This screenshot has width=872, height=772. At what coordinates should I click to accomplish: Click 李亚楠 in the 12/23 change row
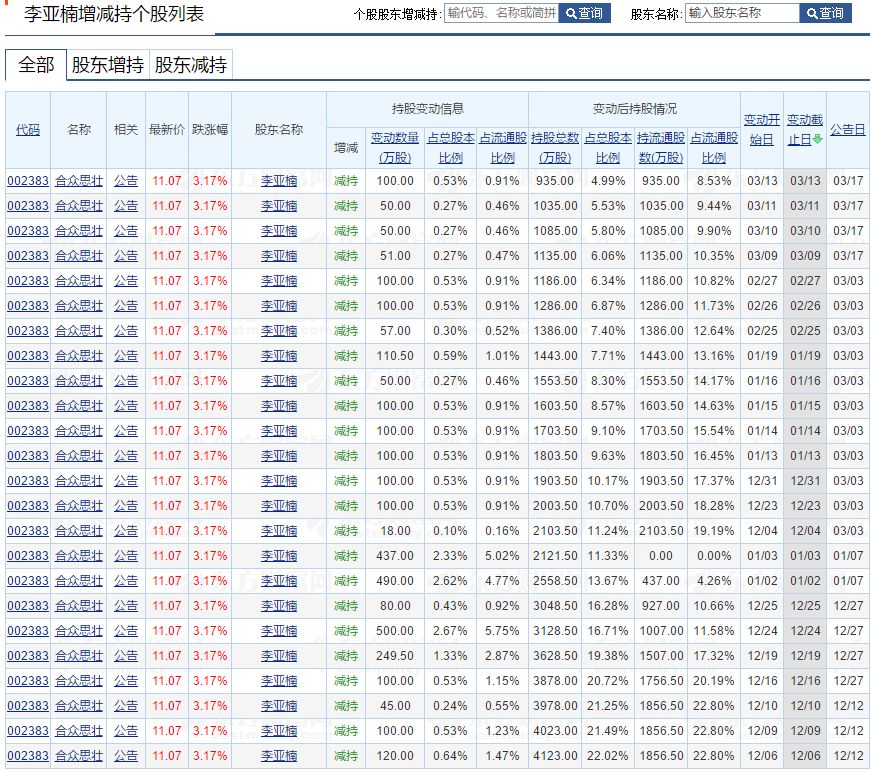coord(279,506)
